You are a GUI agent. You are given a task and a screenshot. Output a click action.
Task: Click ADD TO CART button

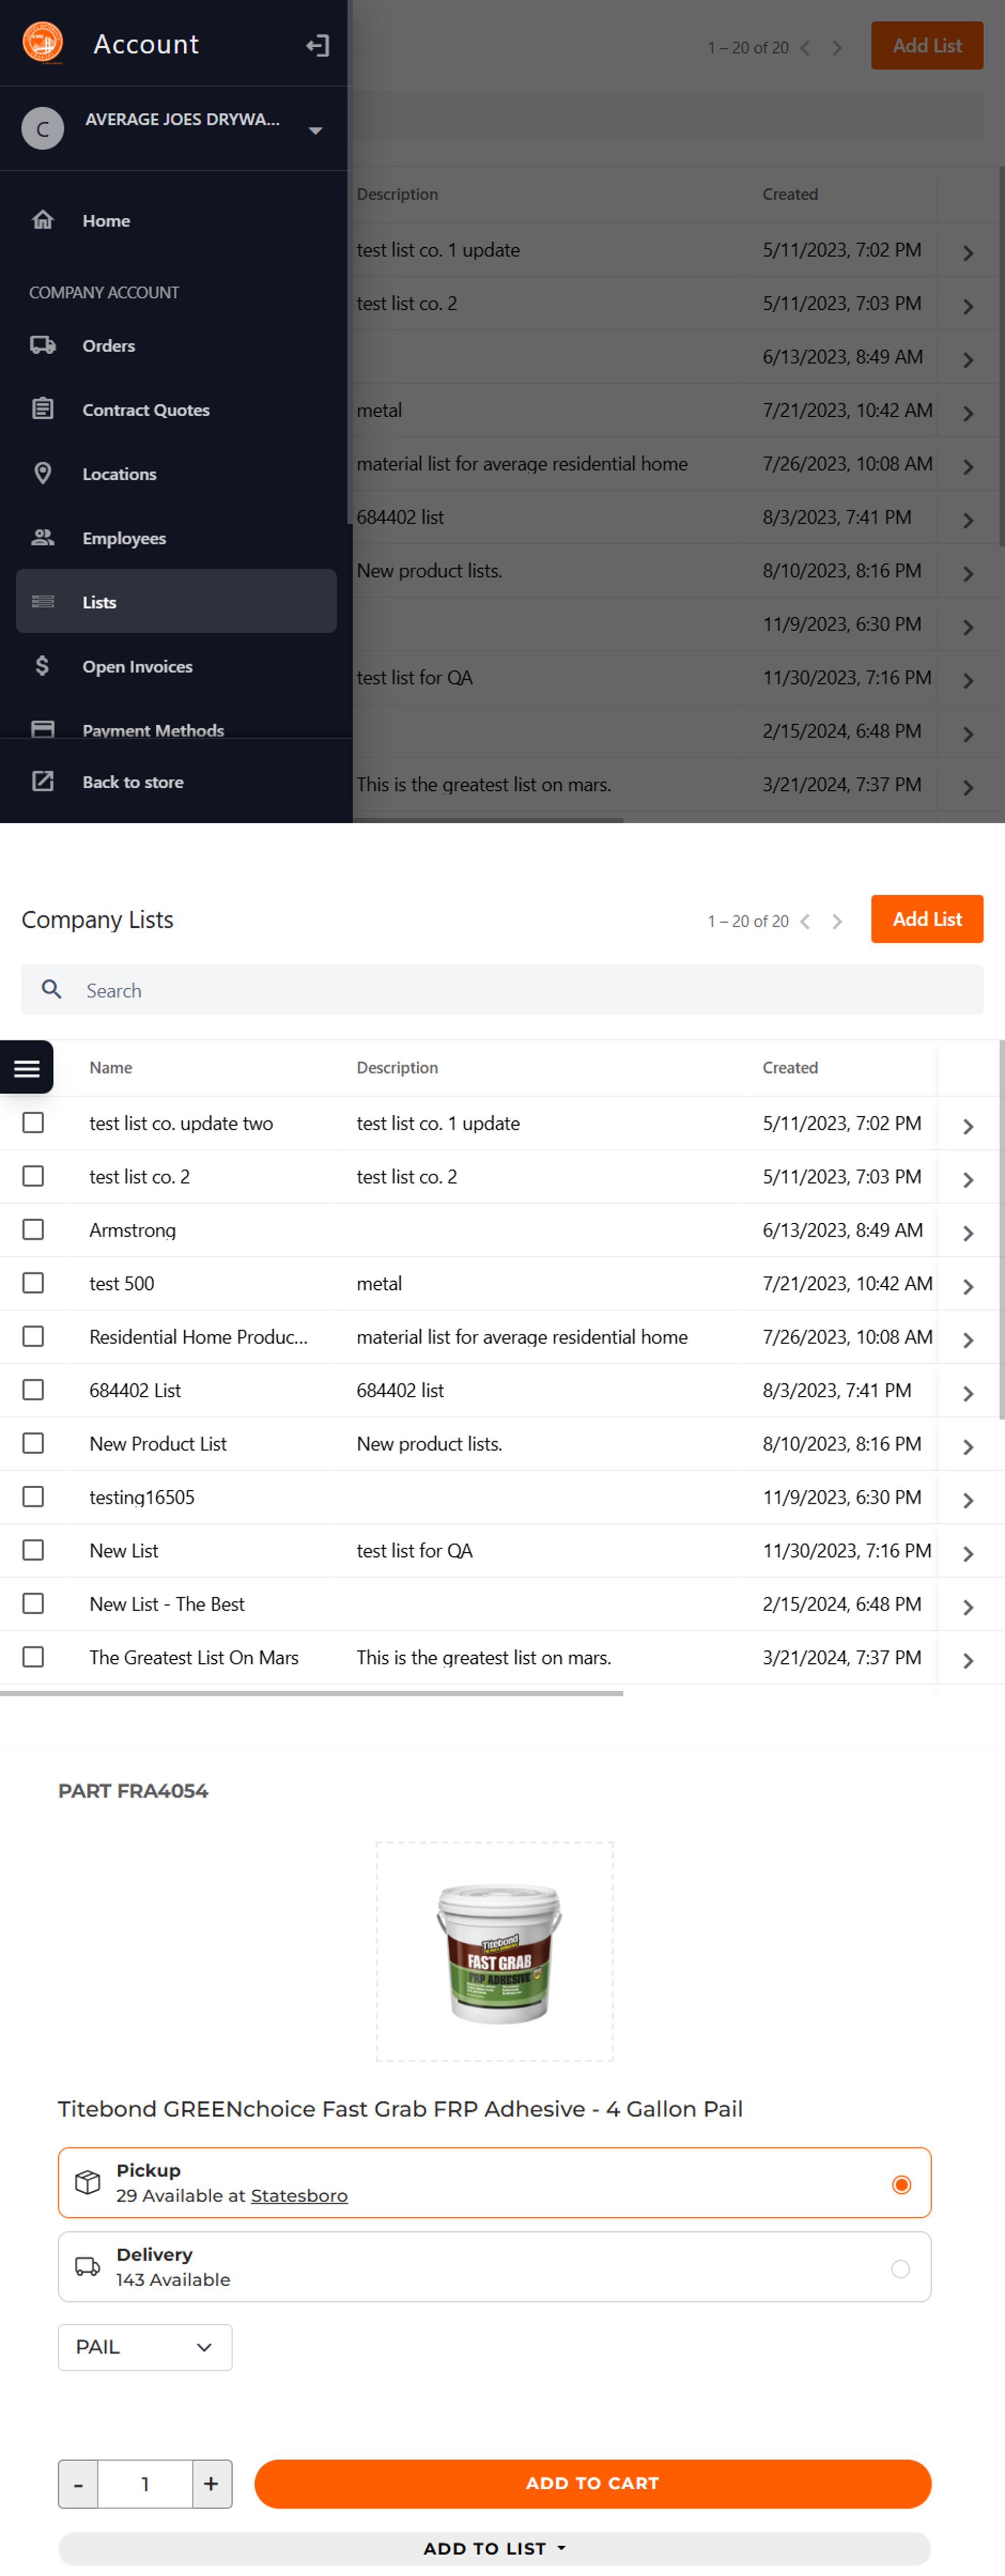[592, 2483]
